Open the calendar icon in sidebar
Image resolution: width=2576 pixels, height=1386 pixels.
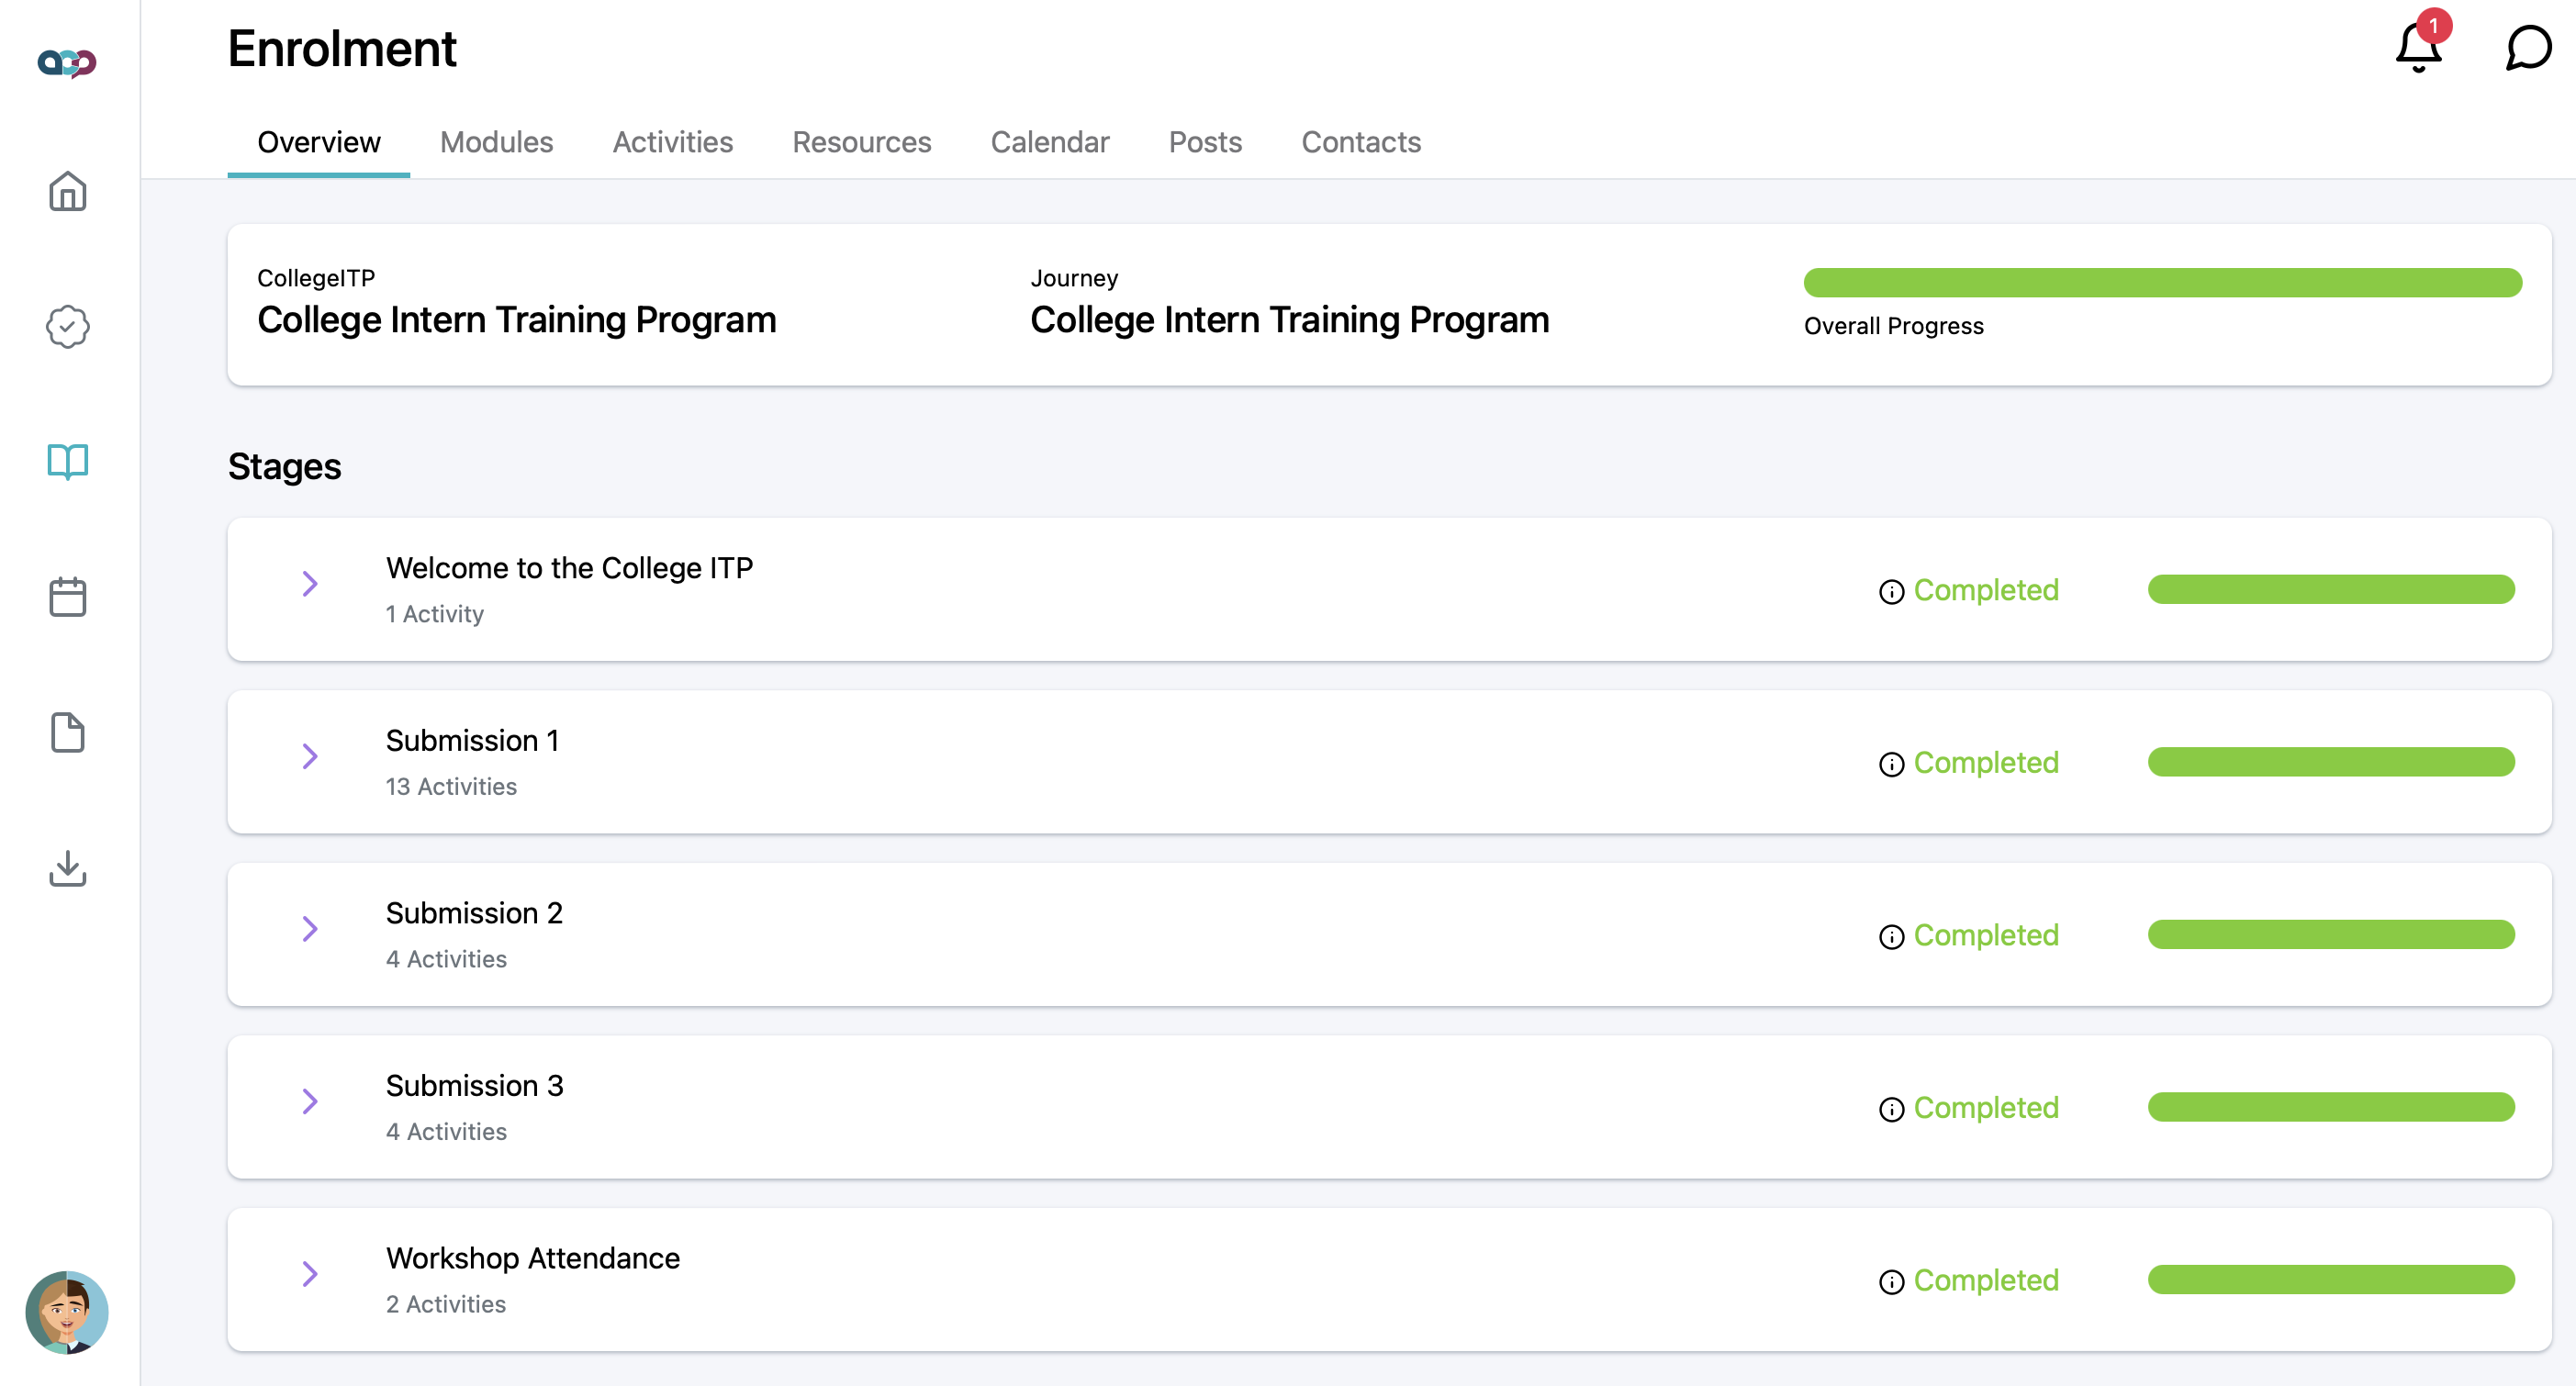[67, 597]
